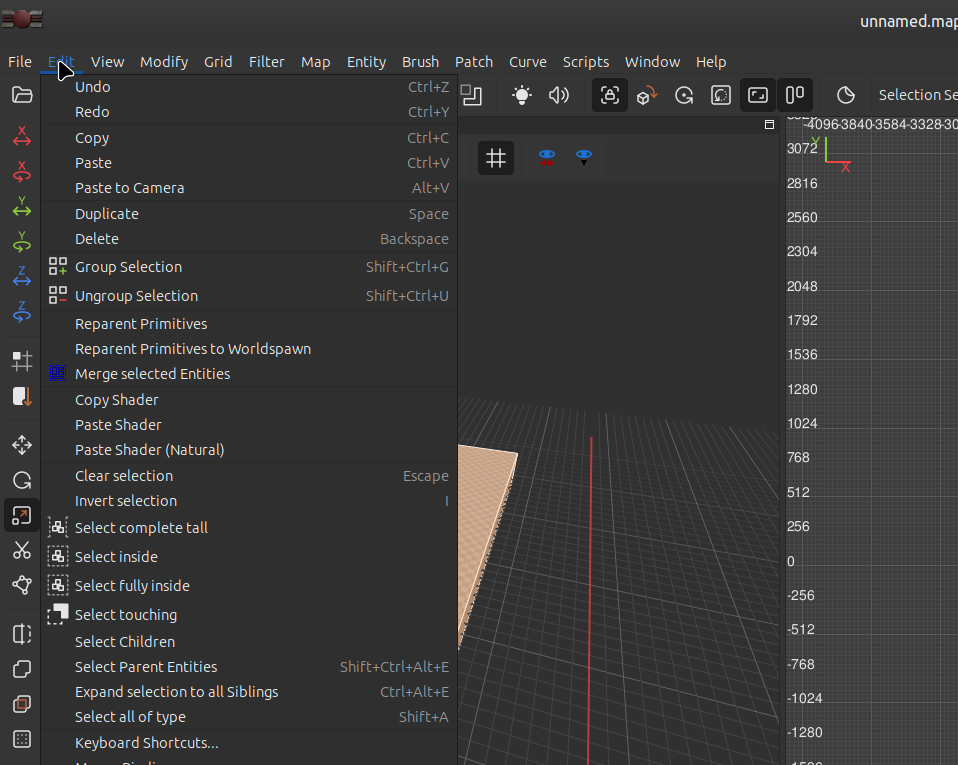Screen dimensions: 958x765
Task: Click the small maximize icon atop camera panel
Action: tap(769, 125)
